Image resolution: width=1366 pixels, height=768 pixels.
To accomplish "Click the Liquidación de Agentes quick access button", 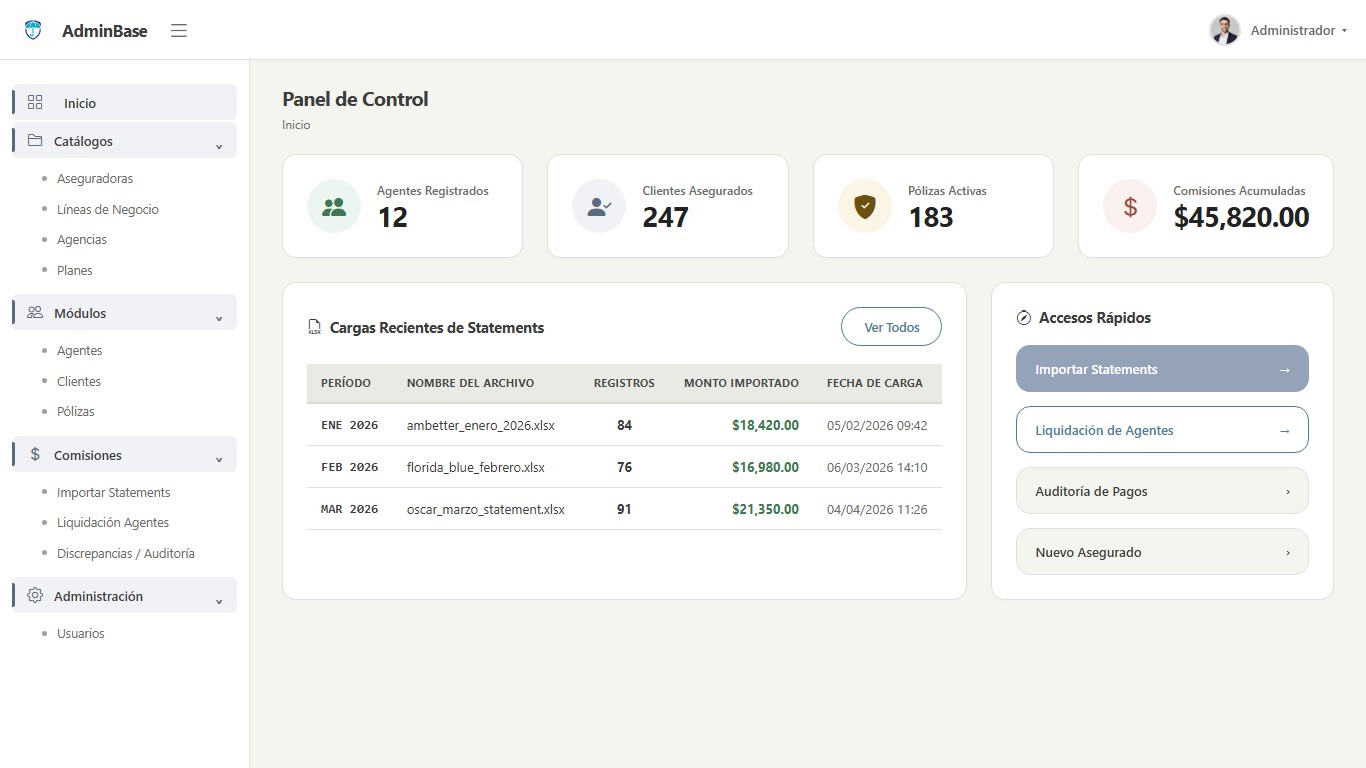I will pos(1162,430).
